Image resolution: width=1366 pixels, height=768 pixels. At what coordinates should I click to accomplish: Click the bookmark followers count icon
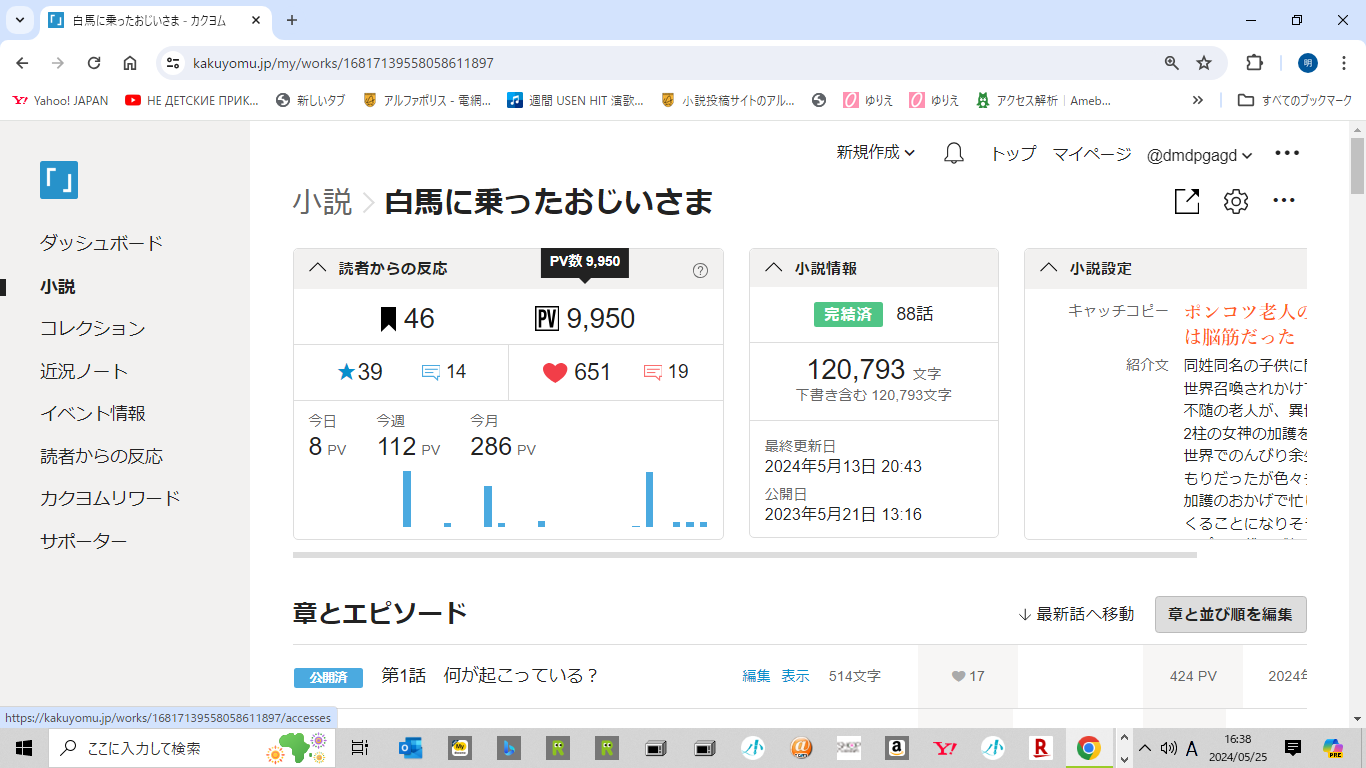coord(389,319)
